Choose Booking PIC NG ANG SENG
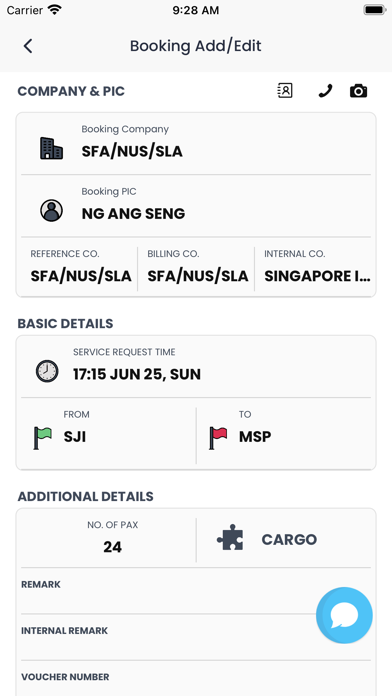This screenshot has height=696, width=392. (196, 206)
